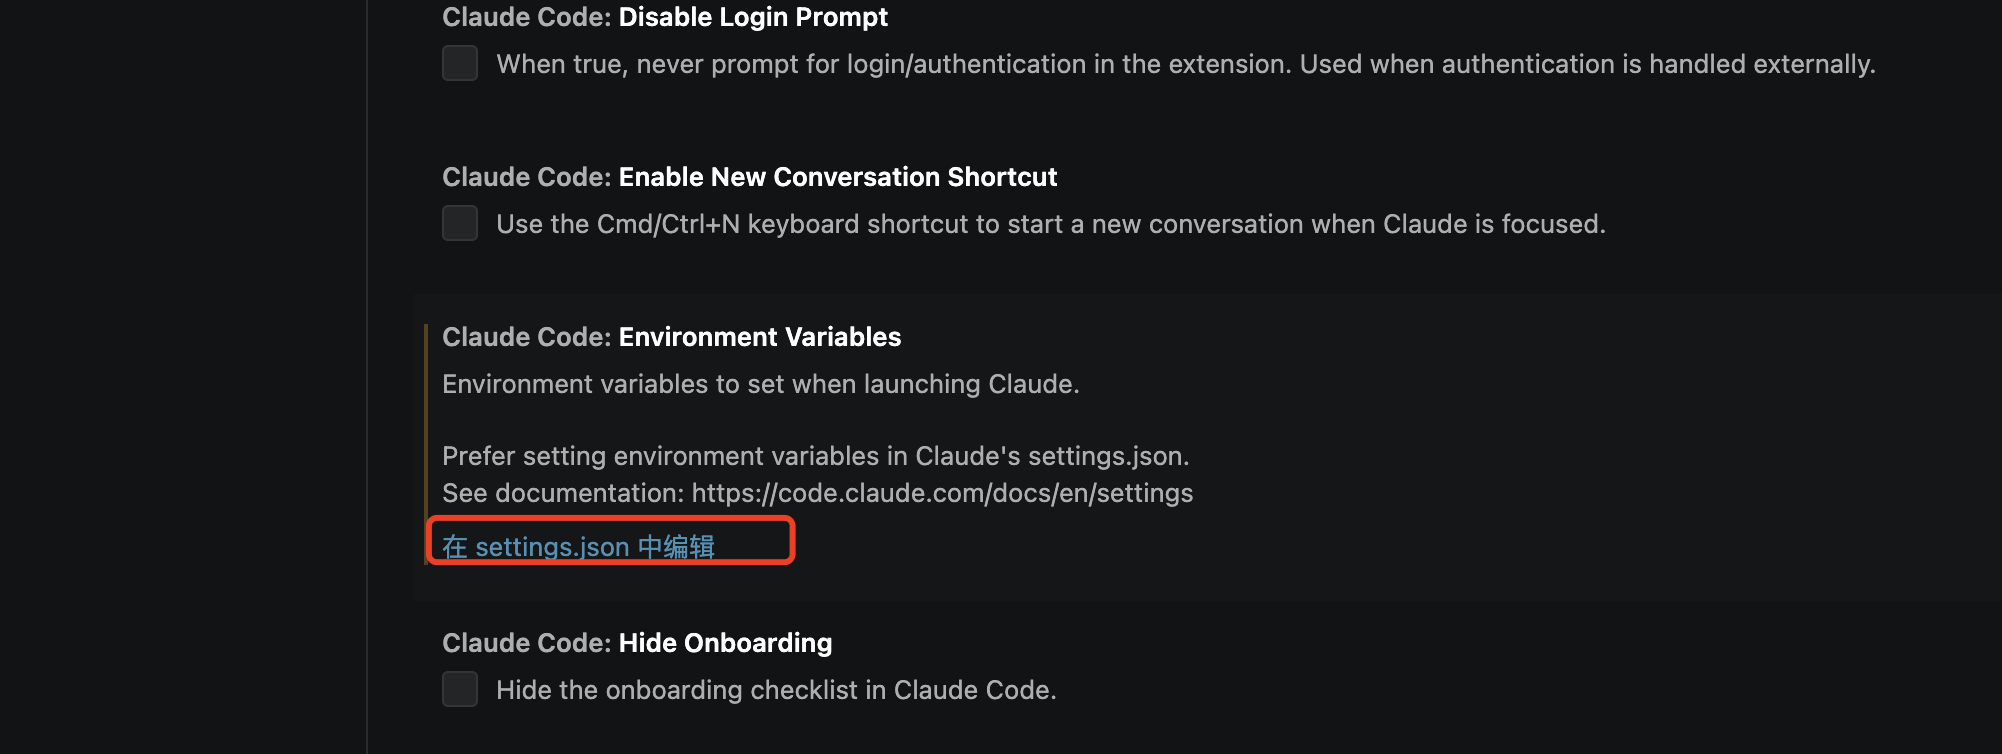Image resolution: width=2002 pixels, height=754 pixels.
Task: Check the Hide Onboarding checkbox
Action: pyautogui.click(x=460, y=689)
